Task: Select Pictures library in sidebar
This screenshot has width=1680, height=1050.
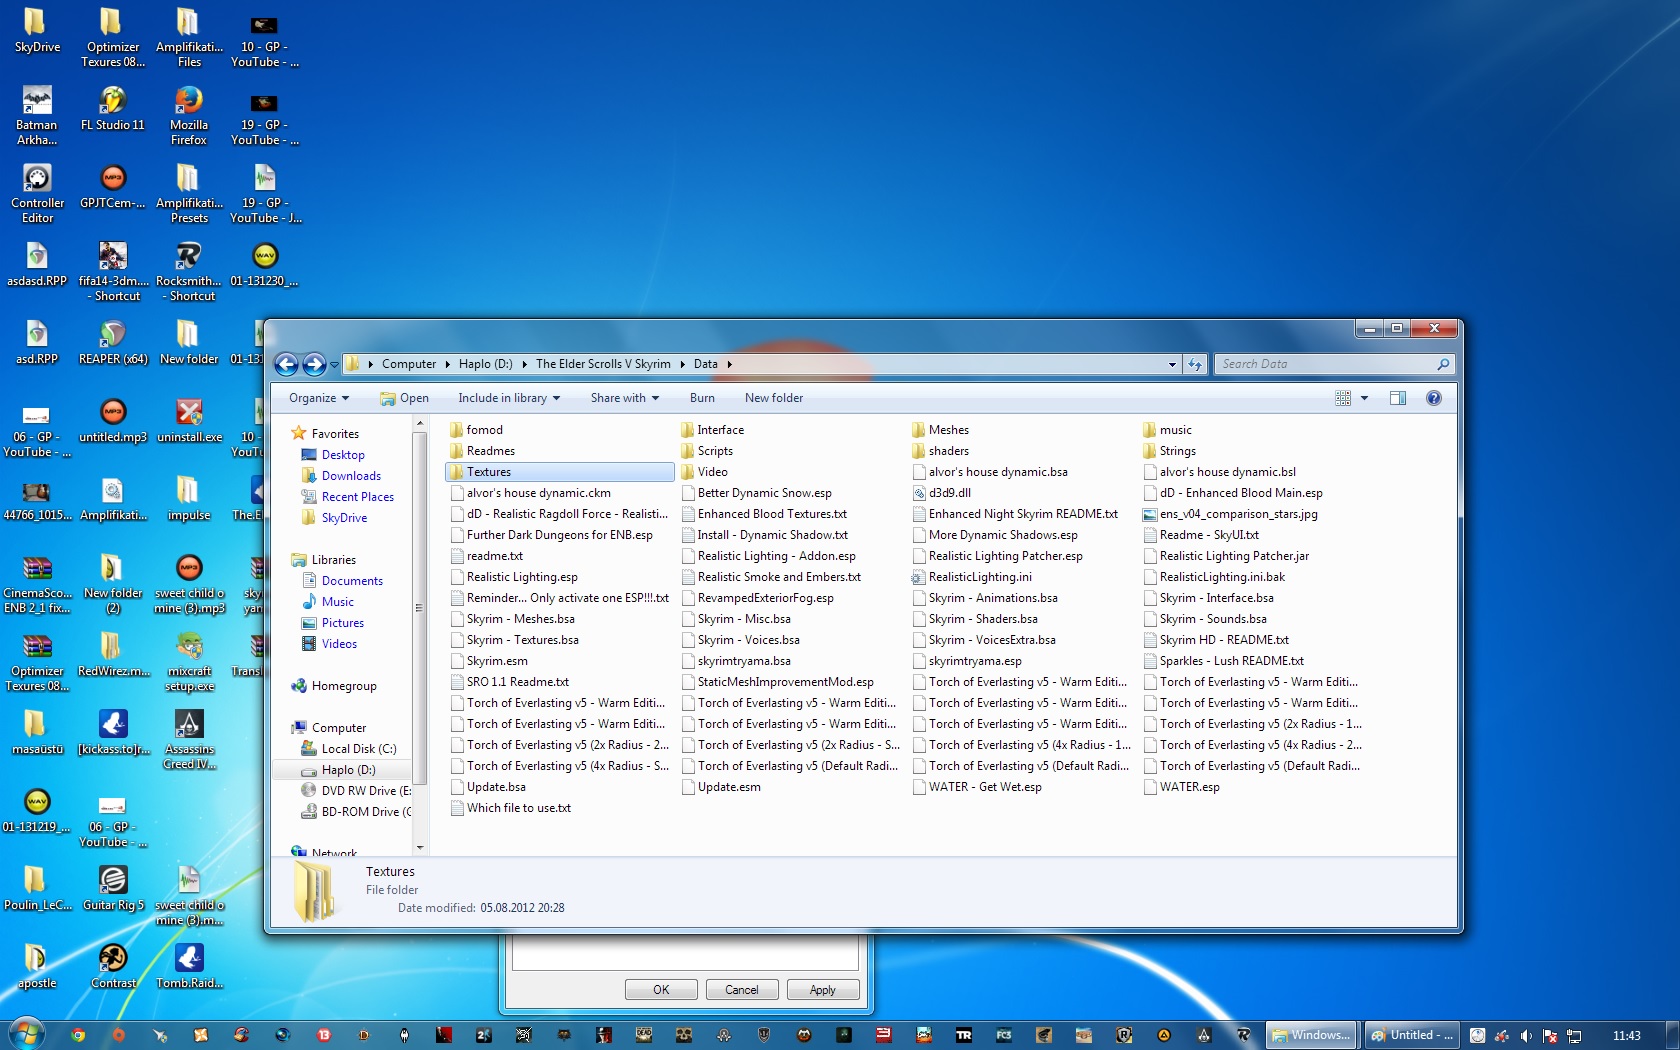Action: (343, 623)
